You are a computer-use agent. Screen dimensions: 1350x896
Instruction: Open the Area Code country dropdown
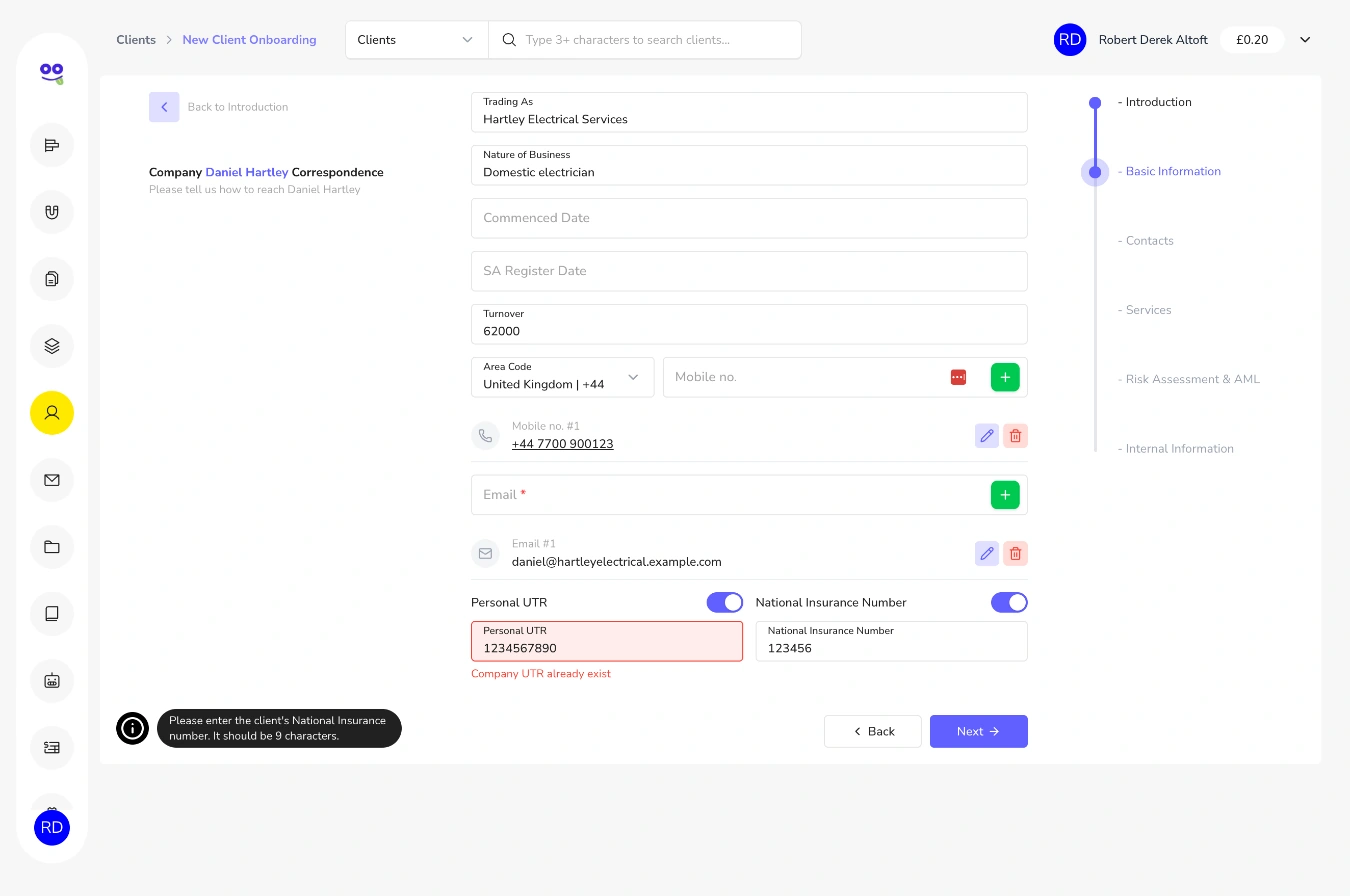pyautogui.click(x=563, y=377)
